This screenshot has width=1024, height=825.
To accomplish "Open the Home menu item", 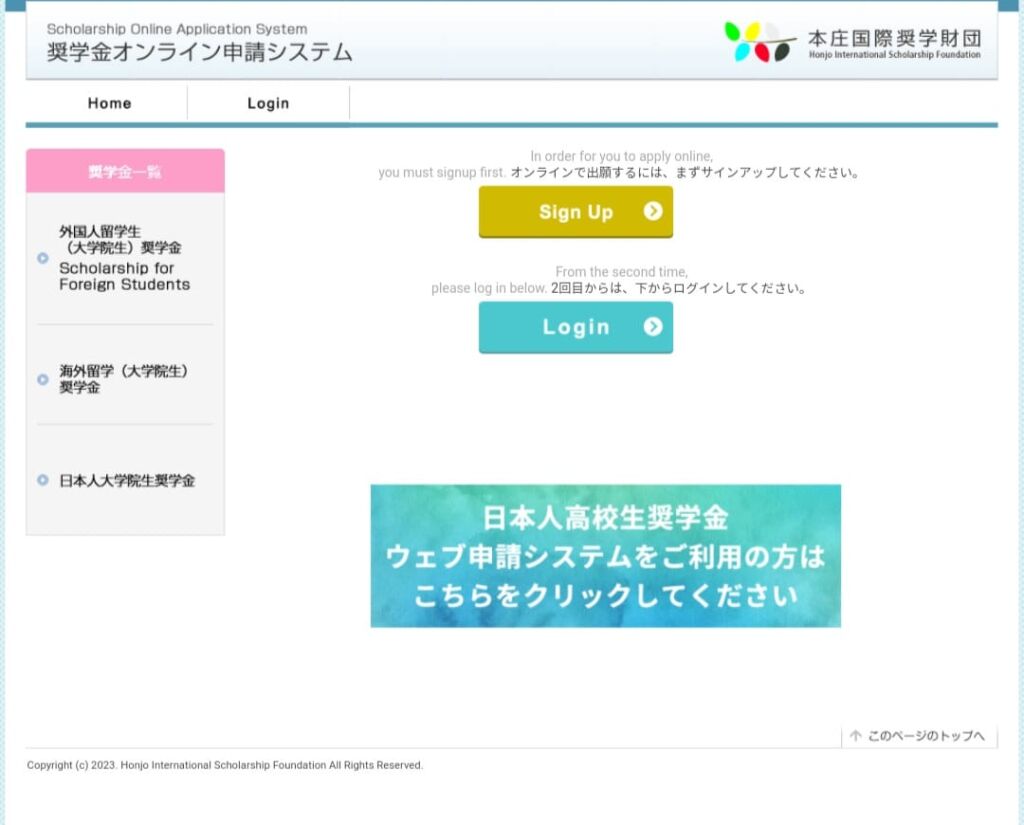I will (x=109, y=103).
